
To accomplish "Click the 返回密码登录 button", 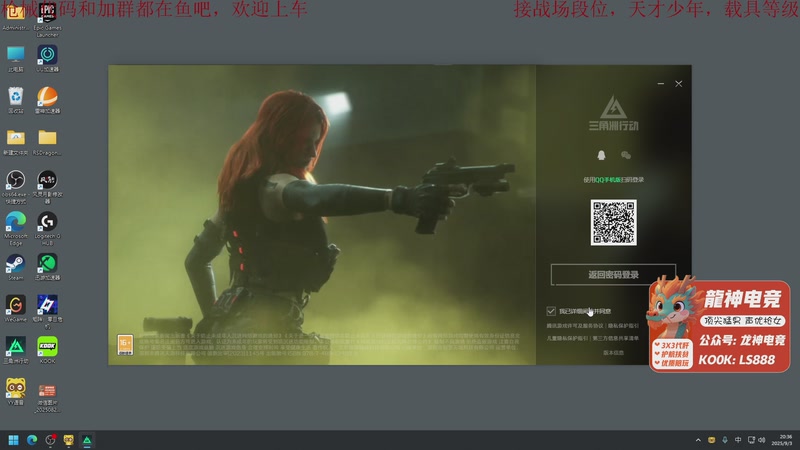I will 613,274.
